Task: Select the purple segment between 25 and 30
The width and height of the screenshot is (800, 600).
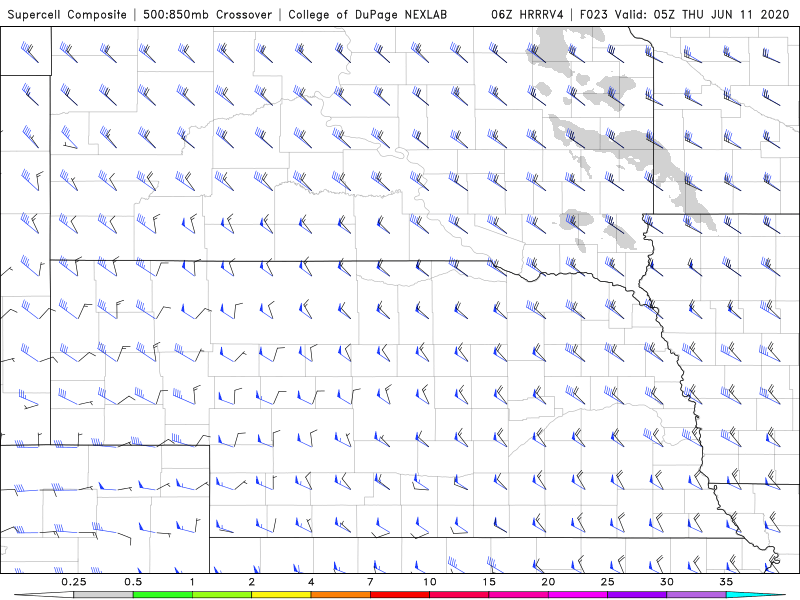Action: point(637,595)
